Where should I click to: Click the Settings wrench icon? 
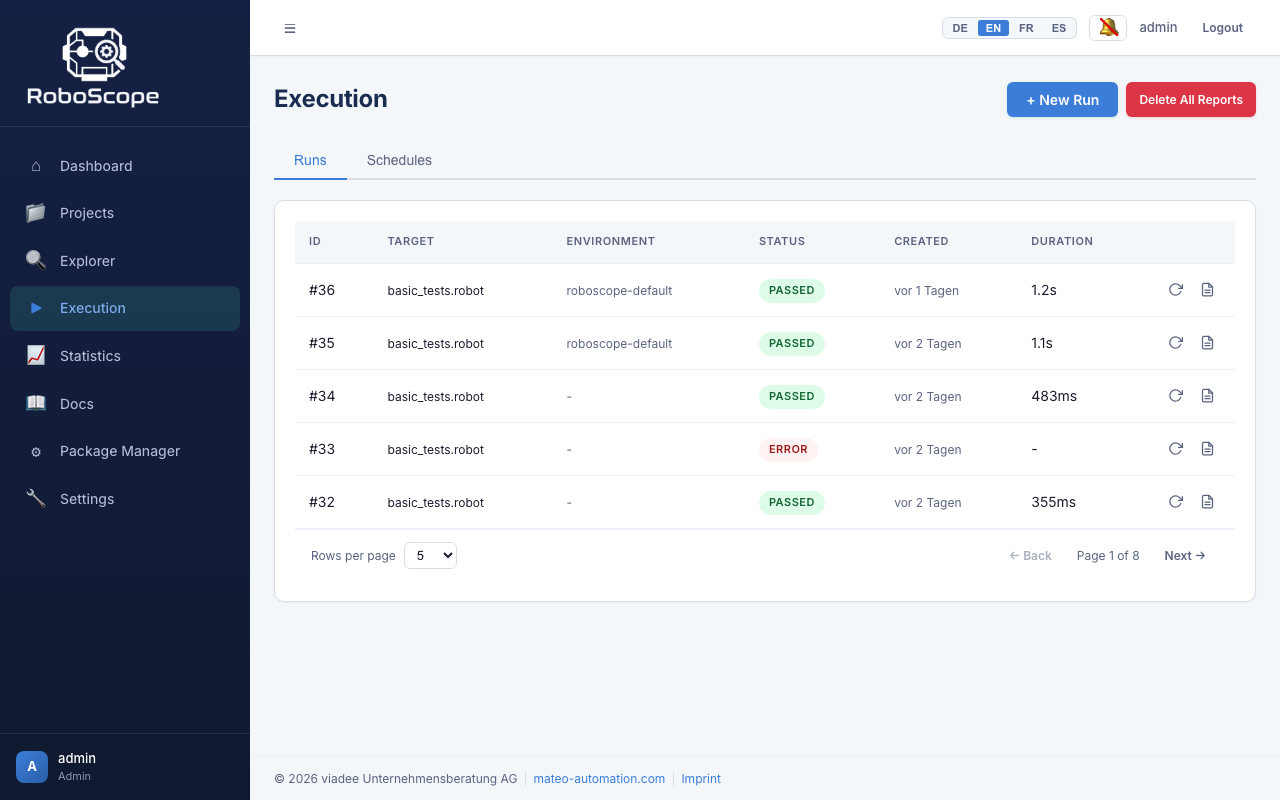[36, 498]
